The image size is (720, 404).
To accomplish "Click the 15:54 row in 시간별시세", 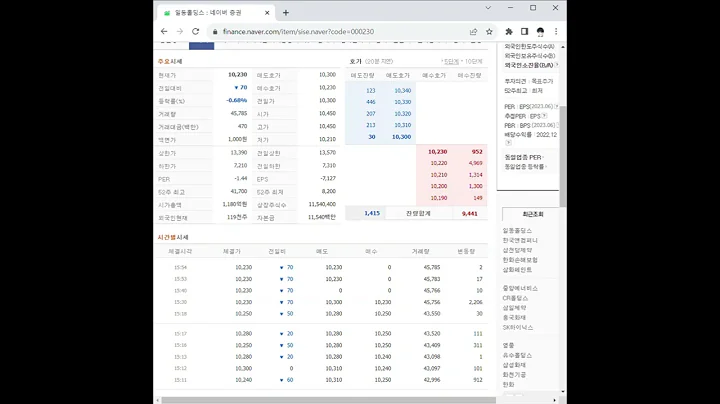I will (321, 267).
